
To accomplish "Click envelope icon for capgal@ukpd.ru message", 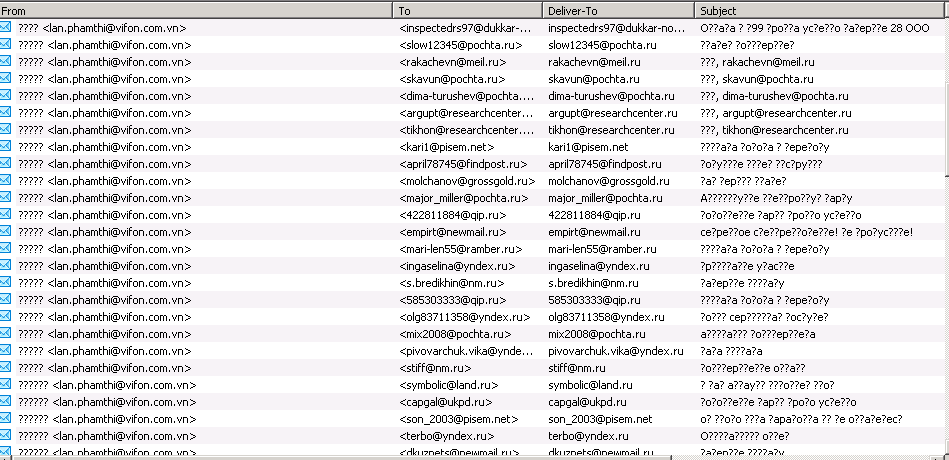I will 5,401.
